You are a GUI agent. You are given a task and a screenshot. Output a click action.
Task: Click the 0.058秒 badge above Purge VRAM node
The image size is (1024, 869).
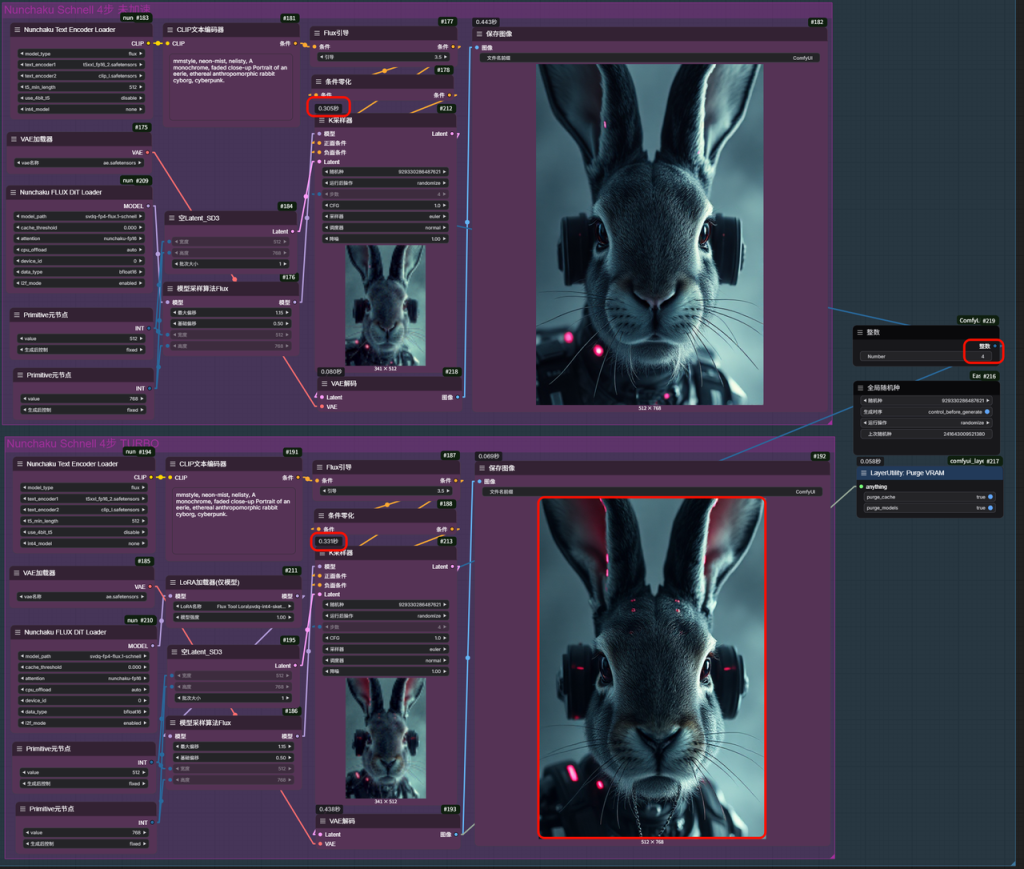[871, 461]
